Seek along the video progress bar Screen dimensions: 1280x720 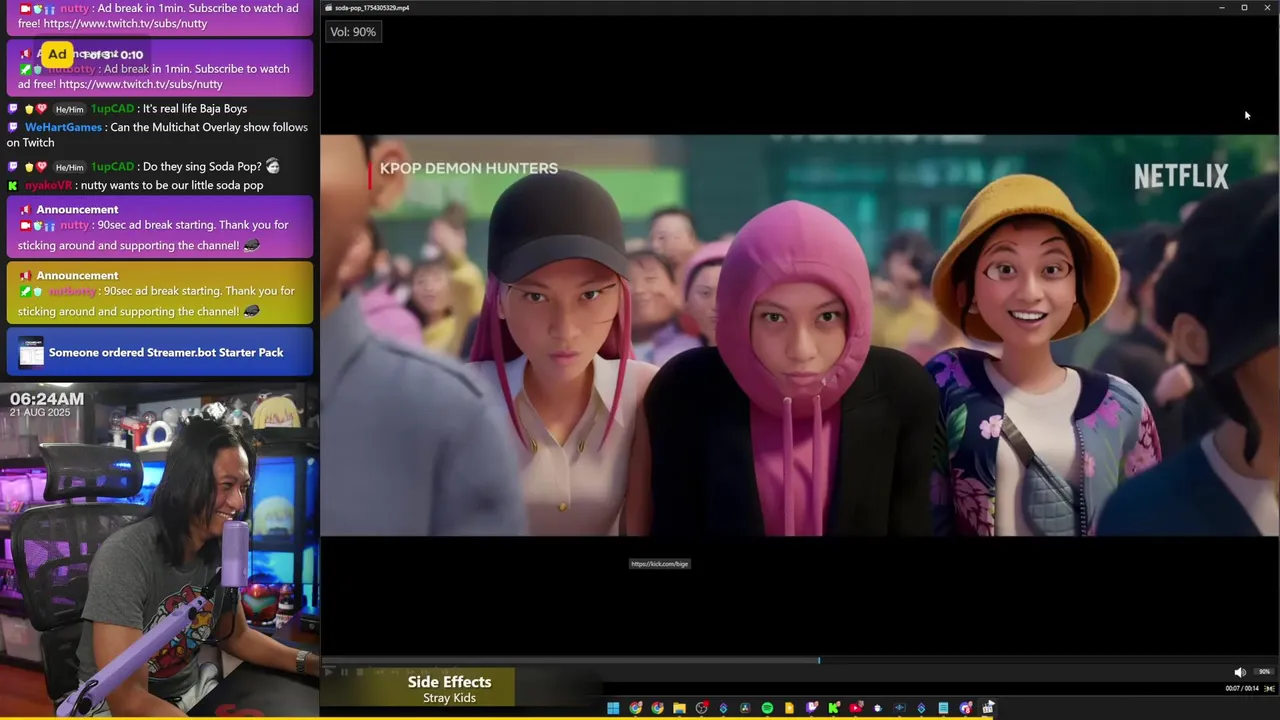coord(799,660)
